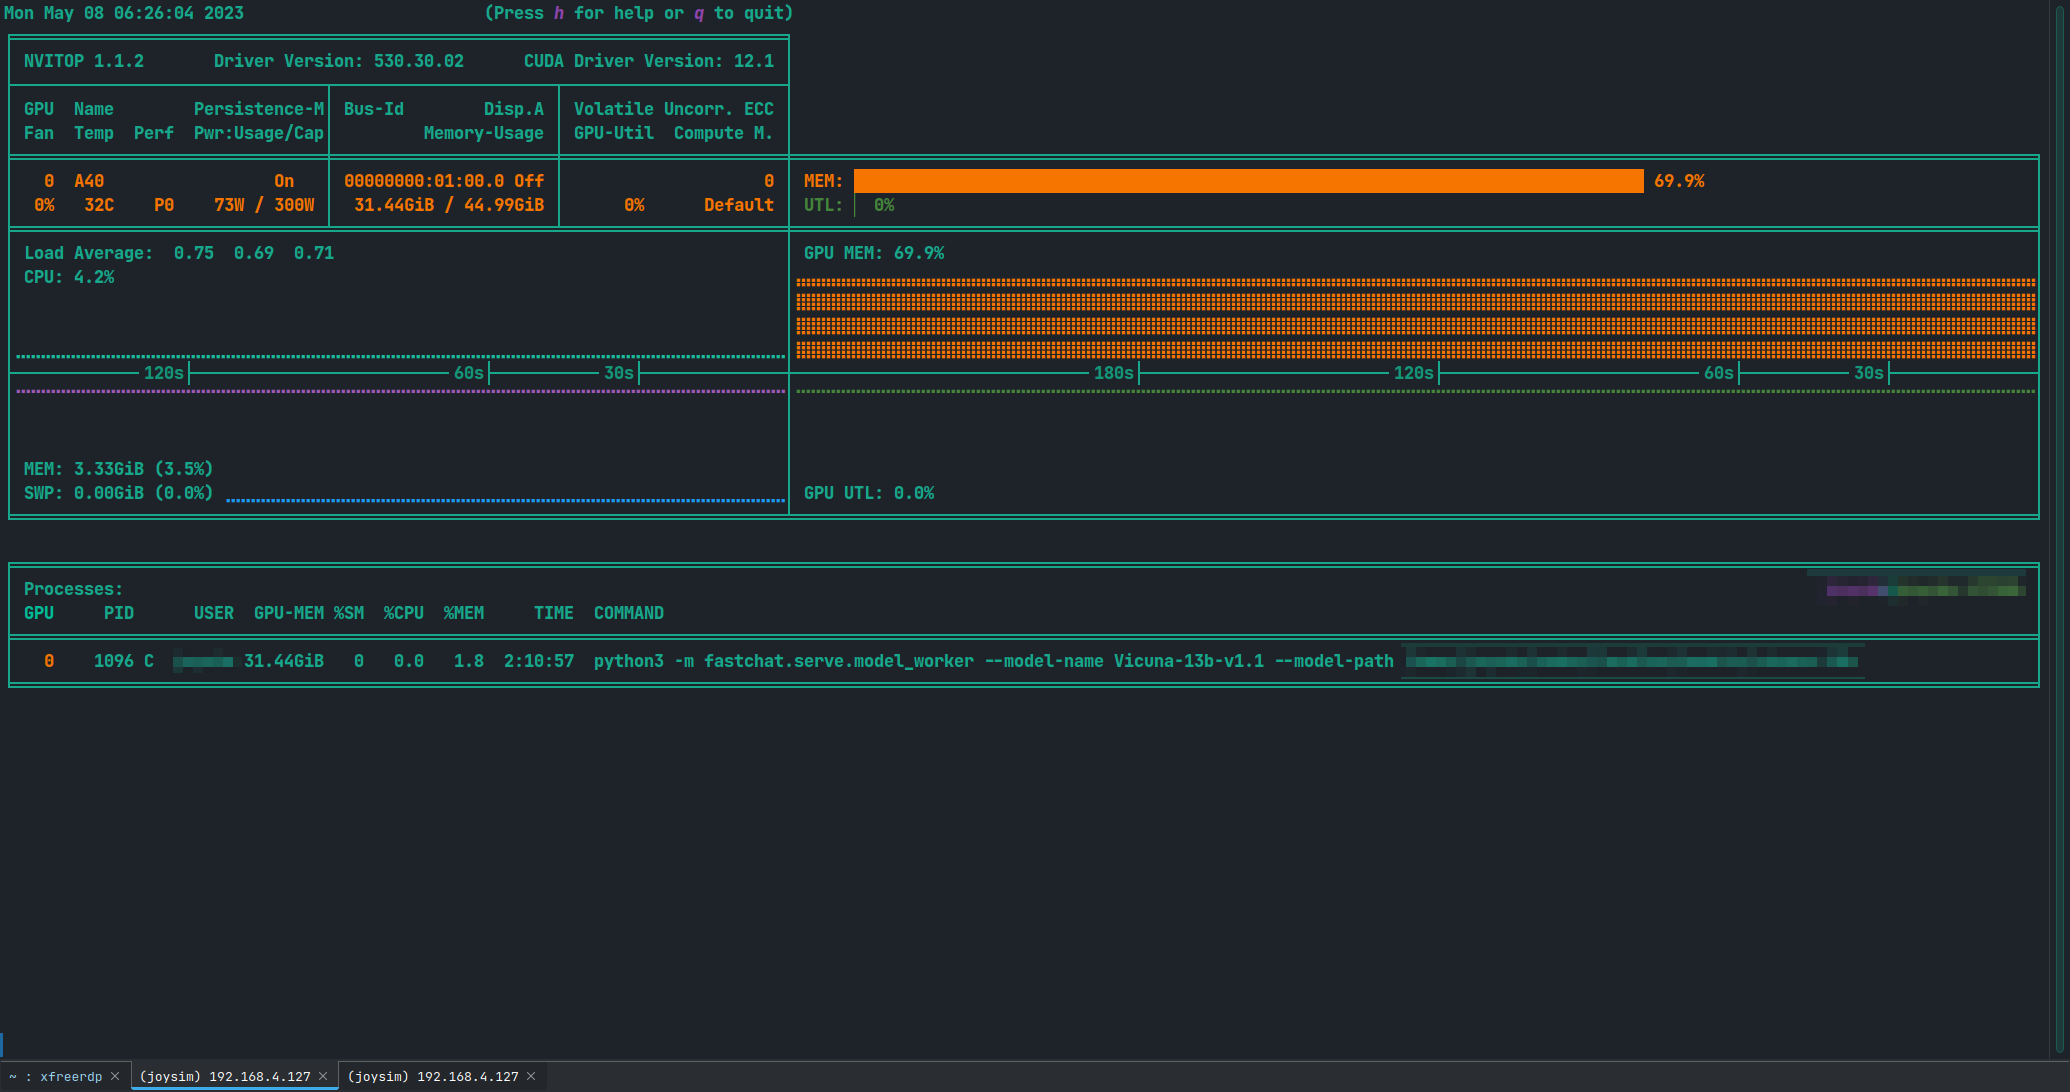Image resolution: width=2070 pixels, height=1092 pixels.
Task: Click the USER column header
Action: pos(213,613)
